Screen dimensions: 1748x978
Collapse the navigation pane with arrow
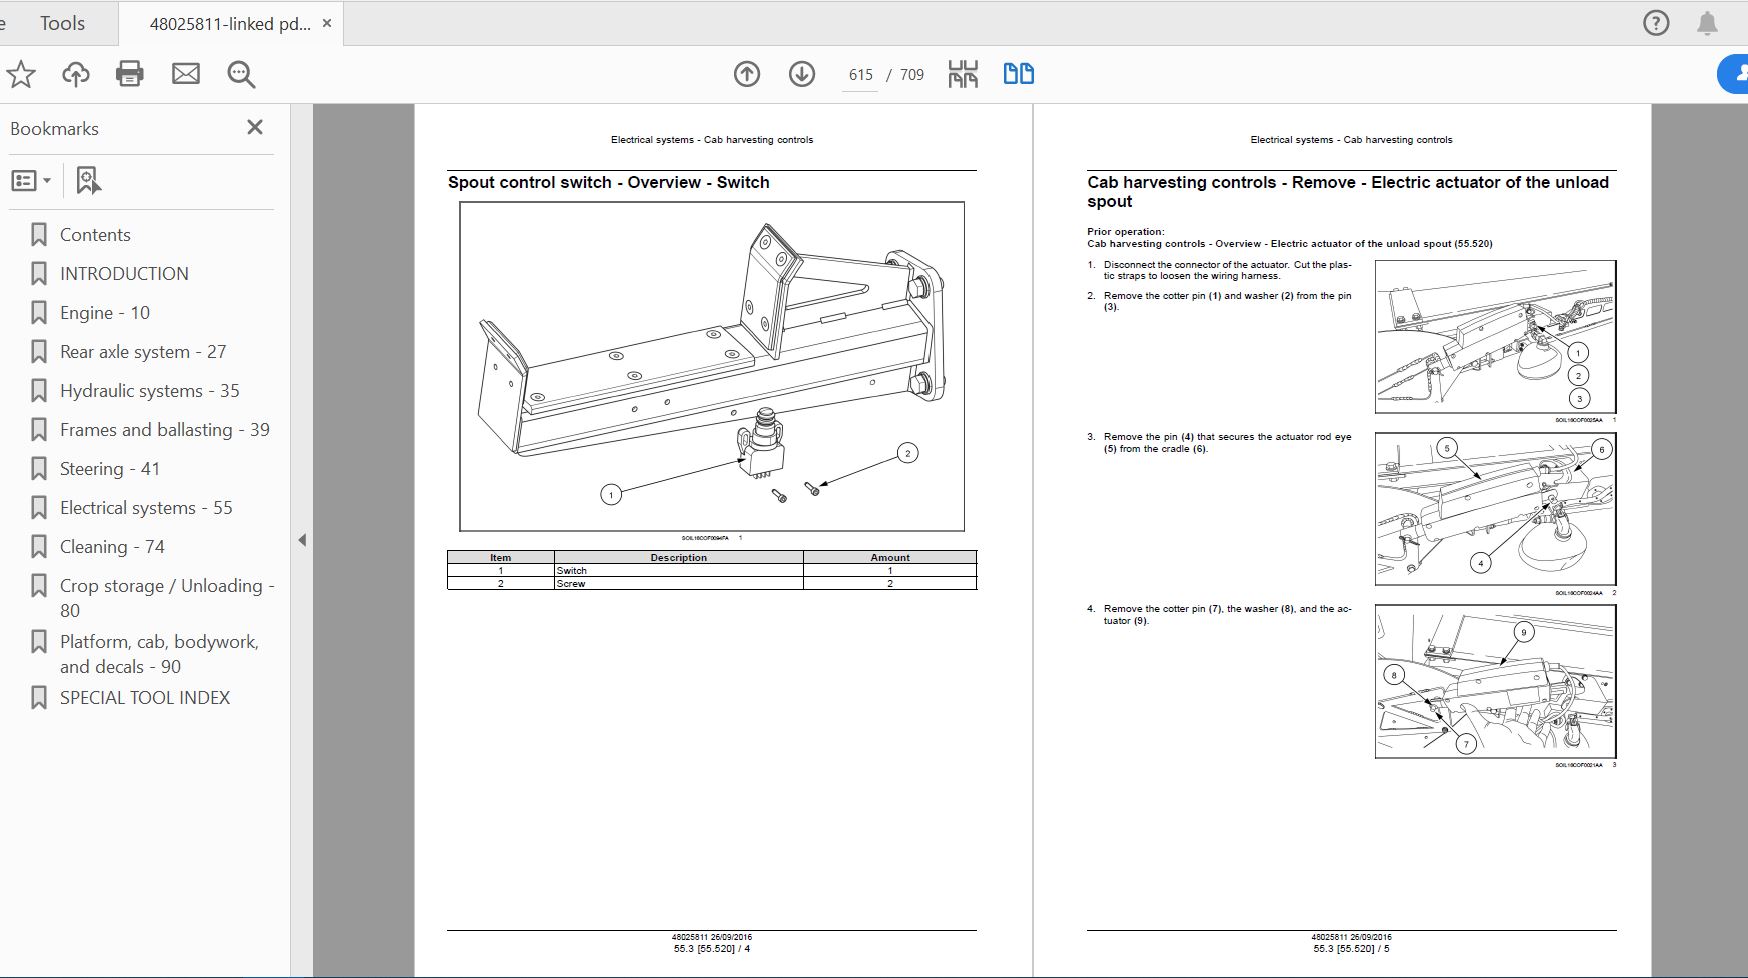(302, 540)
